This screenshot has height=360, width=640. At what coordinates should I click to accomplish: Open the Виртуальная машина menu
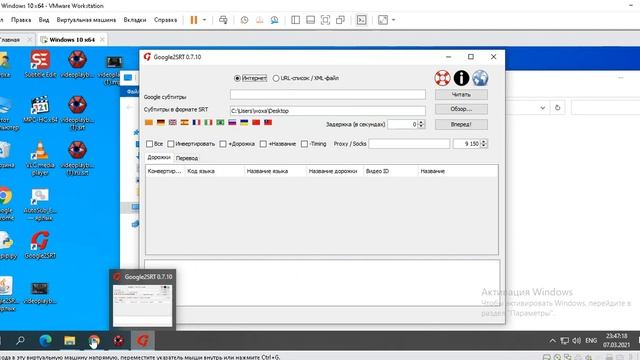click(86, 20)
